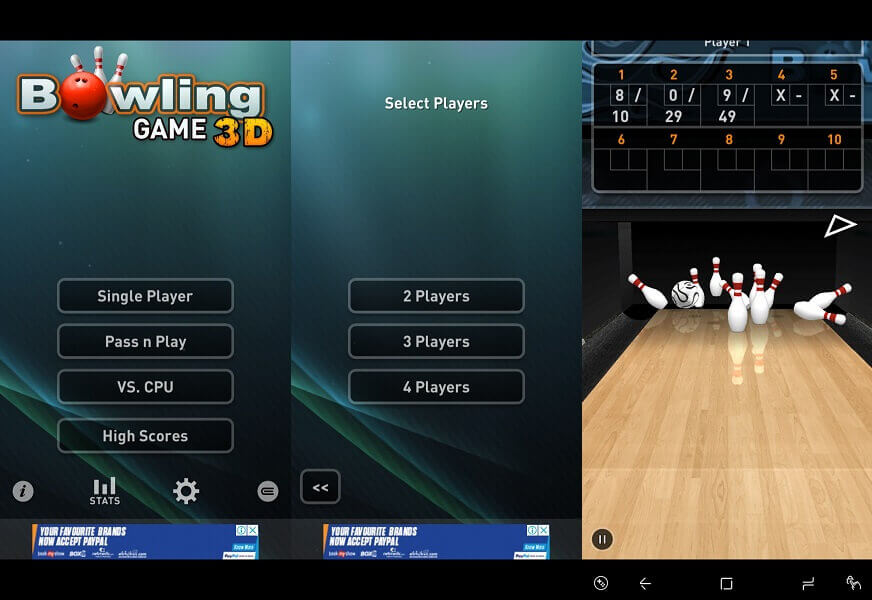Click the frame 5 strike X box
The width and height of the screenshot is (872, 600).
[x=834, y=96]
